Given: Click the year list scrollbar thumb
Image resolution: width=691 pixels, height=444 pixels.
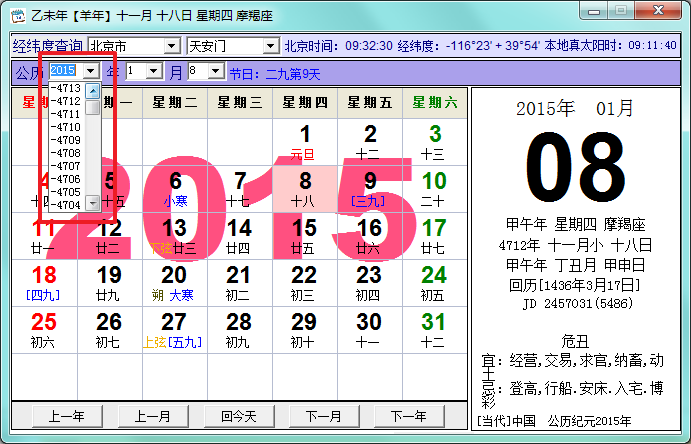Looking at the screenshot, I should (93, 107).
